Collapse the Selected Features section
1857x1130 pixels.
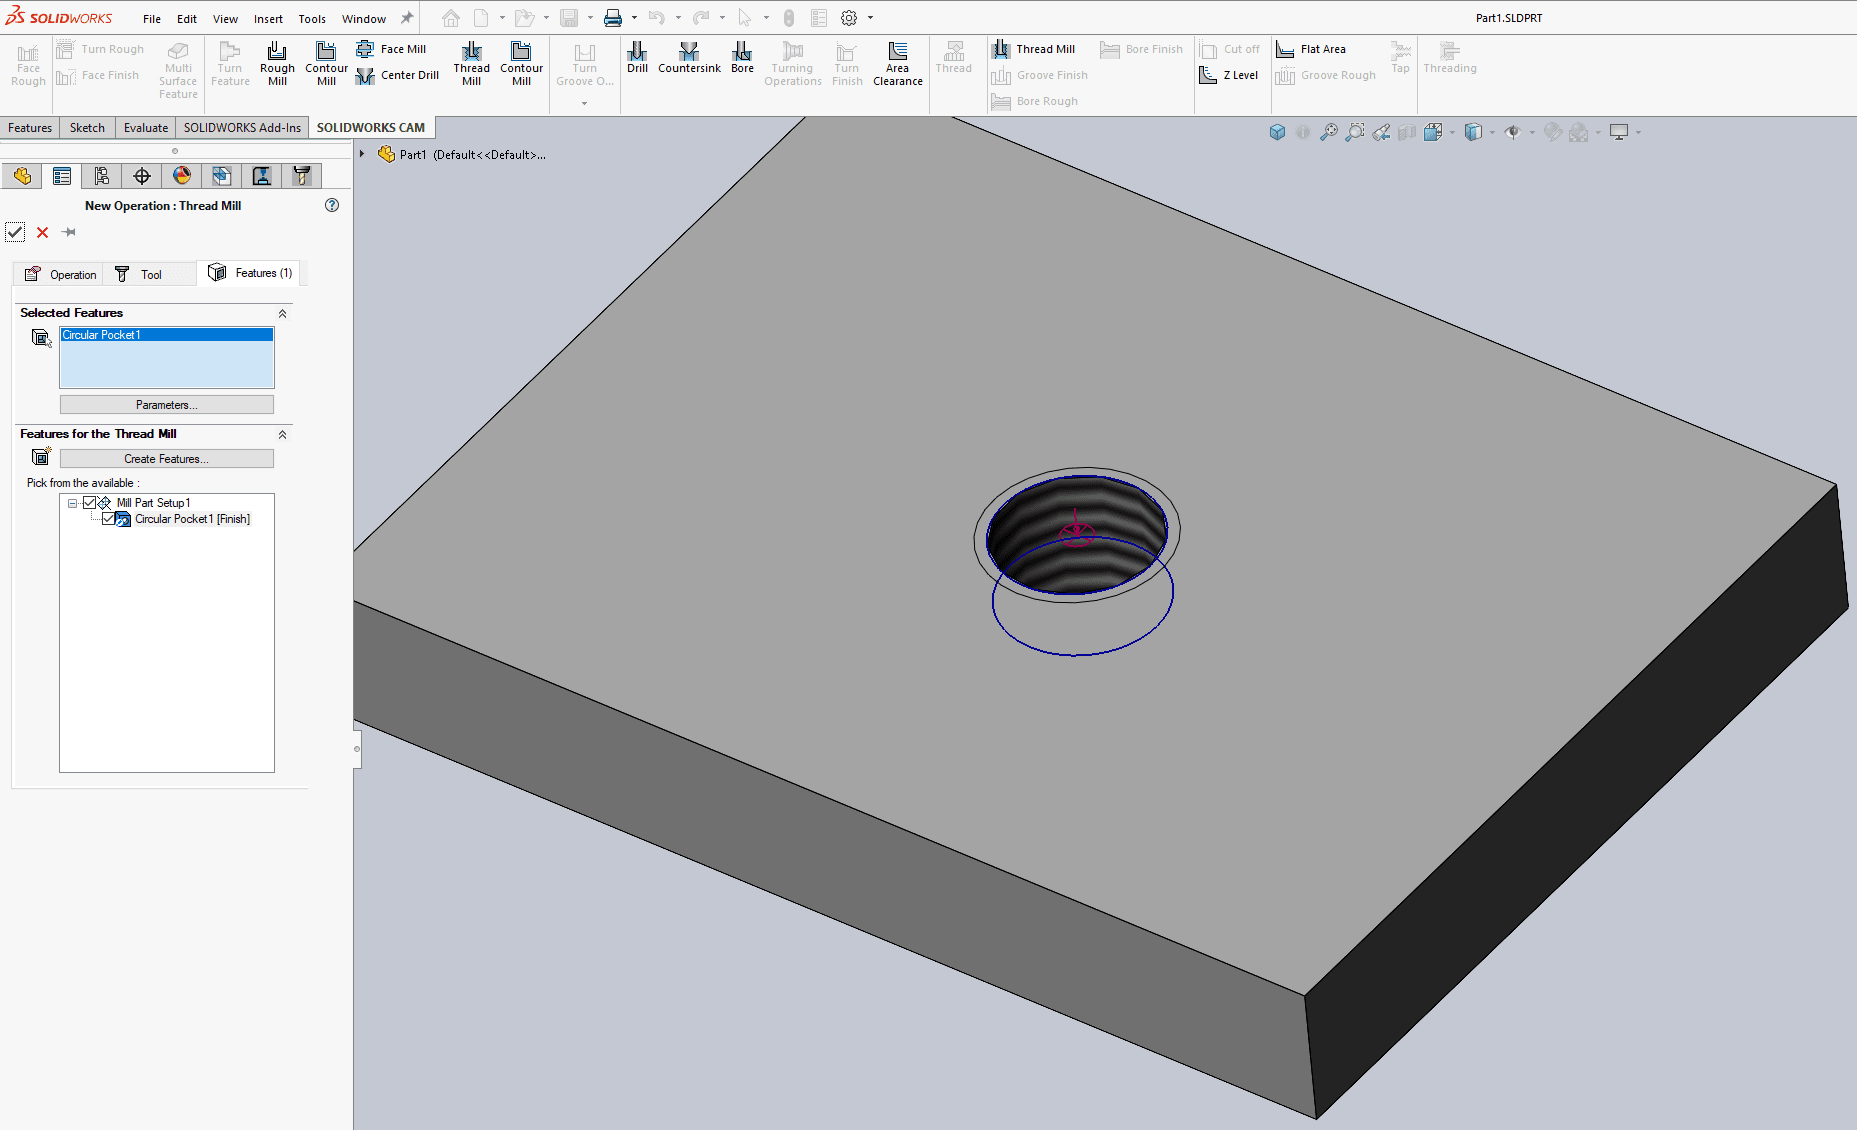pos(282,313)
